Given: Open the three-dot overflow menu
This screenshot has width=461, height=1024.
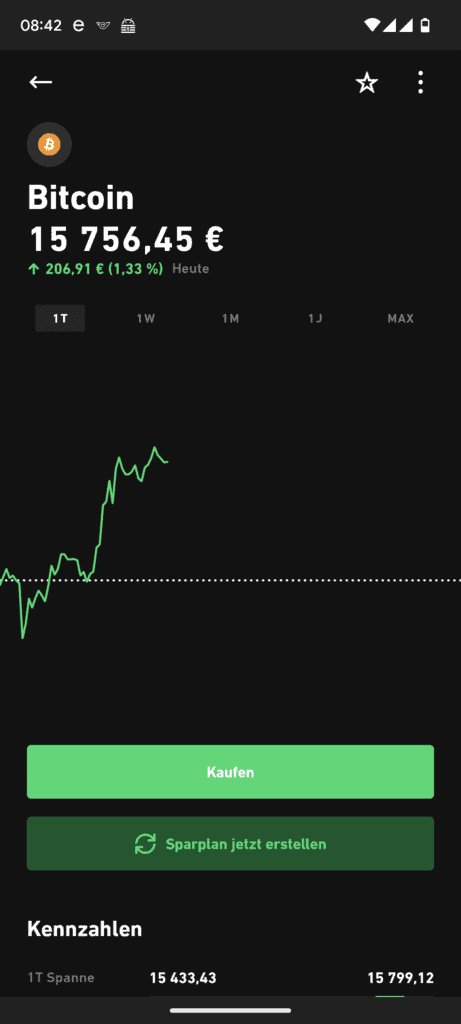Looking at the screenshot, I should (421, 82).
